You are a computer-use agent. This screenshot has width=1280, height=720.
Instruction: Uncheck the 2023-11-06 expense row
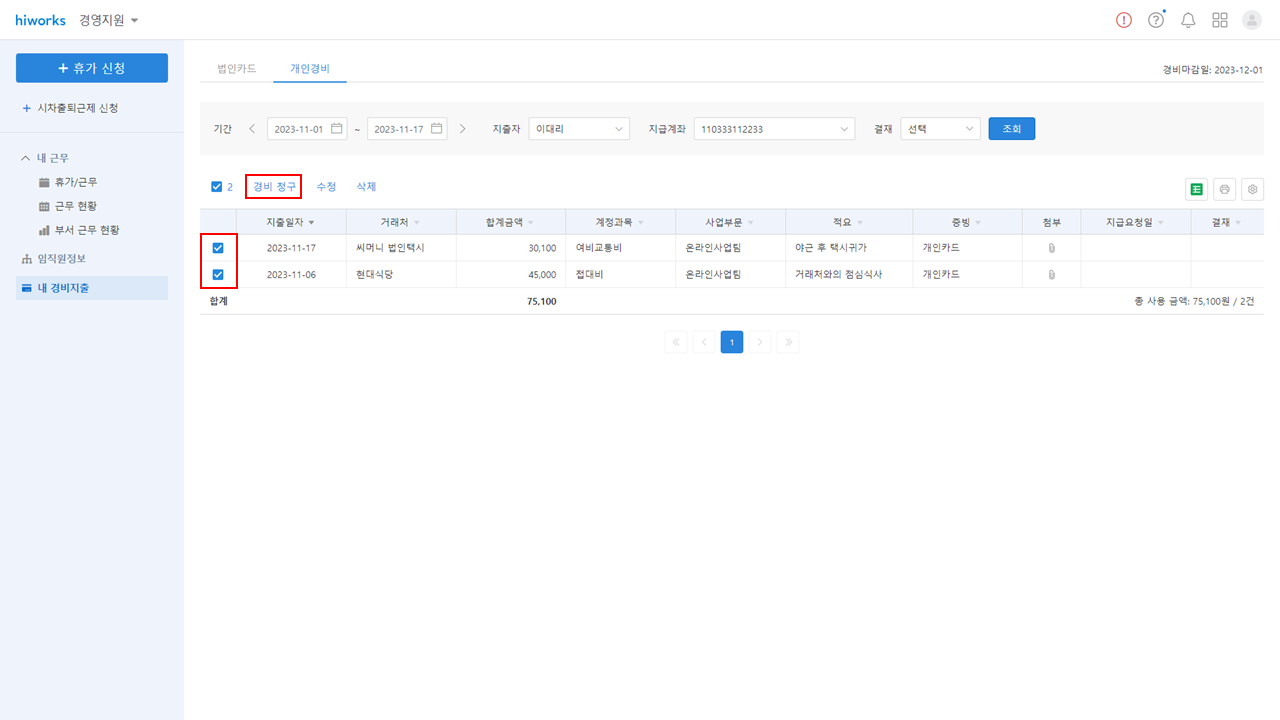pyautogui.click(x=218, y=274)
